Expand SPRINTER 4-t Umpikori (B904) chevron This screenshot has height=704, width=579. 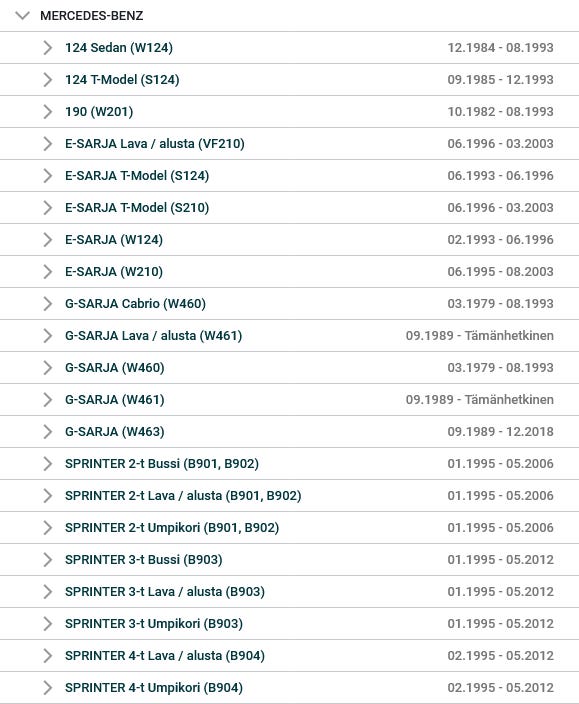point(48,688)
